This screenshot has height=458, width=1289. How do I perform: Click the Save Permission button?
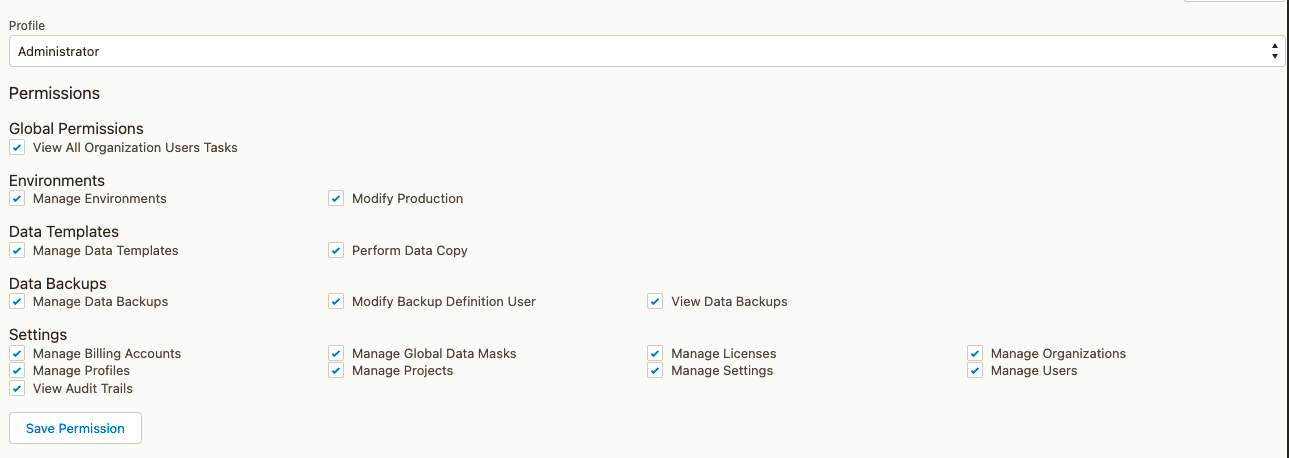pyautogui.click(x=75, y=428)
